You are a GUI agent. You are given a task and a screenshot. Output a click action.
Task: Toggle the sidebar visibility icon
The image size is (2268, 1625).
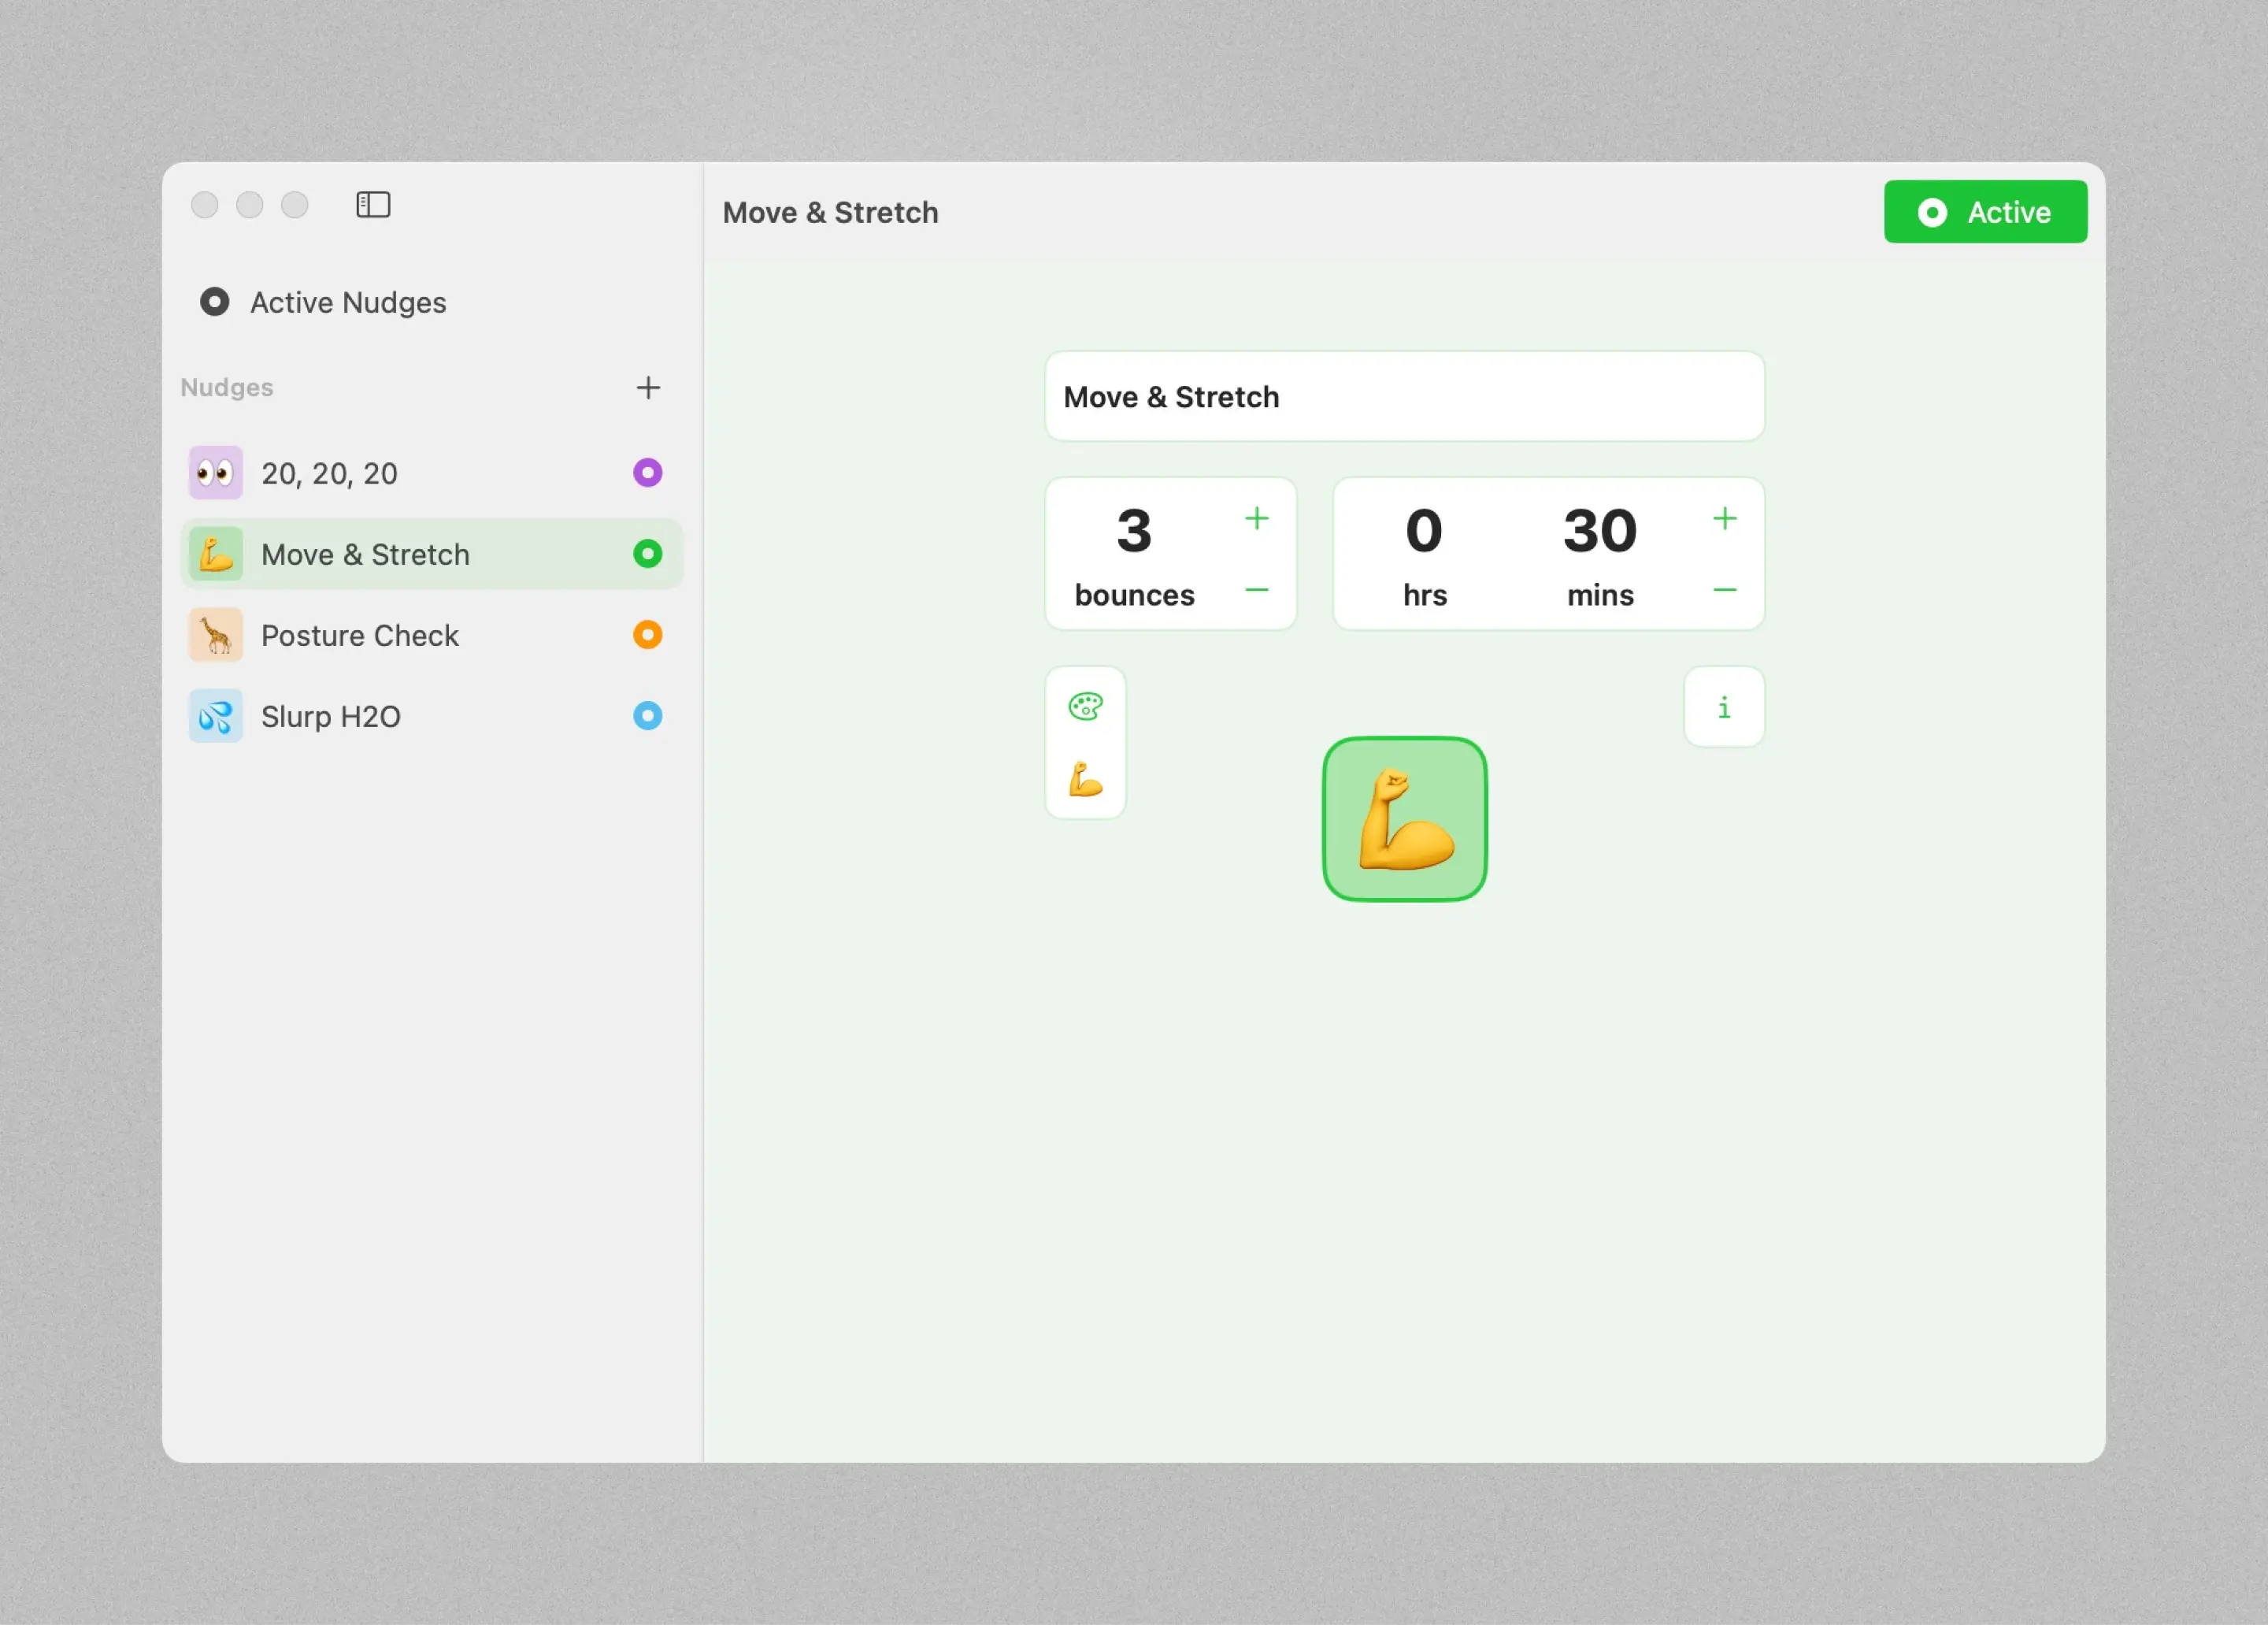pos(373,205)
